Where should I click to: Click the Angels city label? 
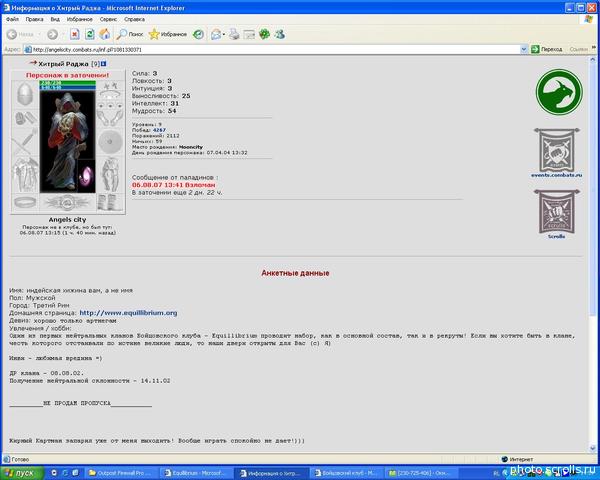pyautogui.click(x=67, y=220)
